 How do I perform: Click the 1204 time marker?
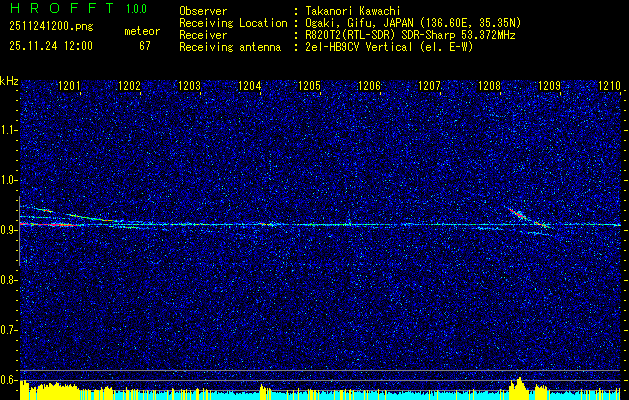point(250,86)
